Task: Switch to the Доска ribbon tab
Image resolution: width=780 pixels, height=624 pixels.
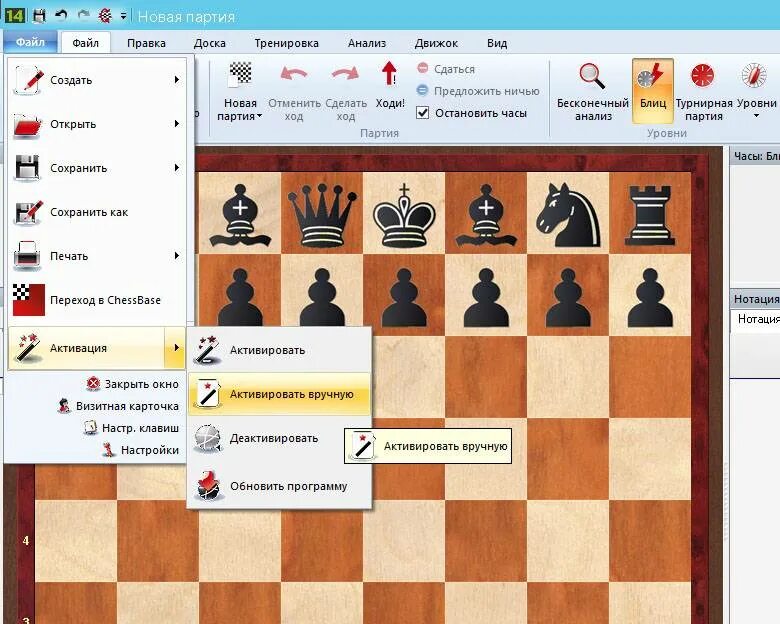Action: [209, 43]
